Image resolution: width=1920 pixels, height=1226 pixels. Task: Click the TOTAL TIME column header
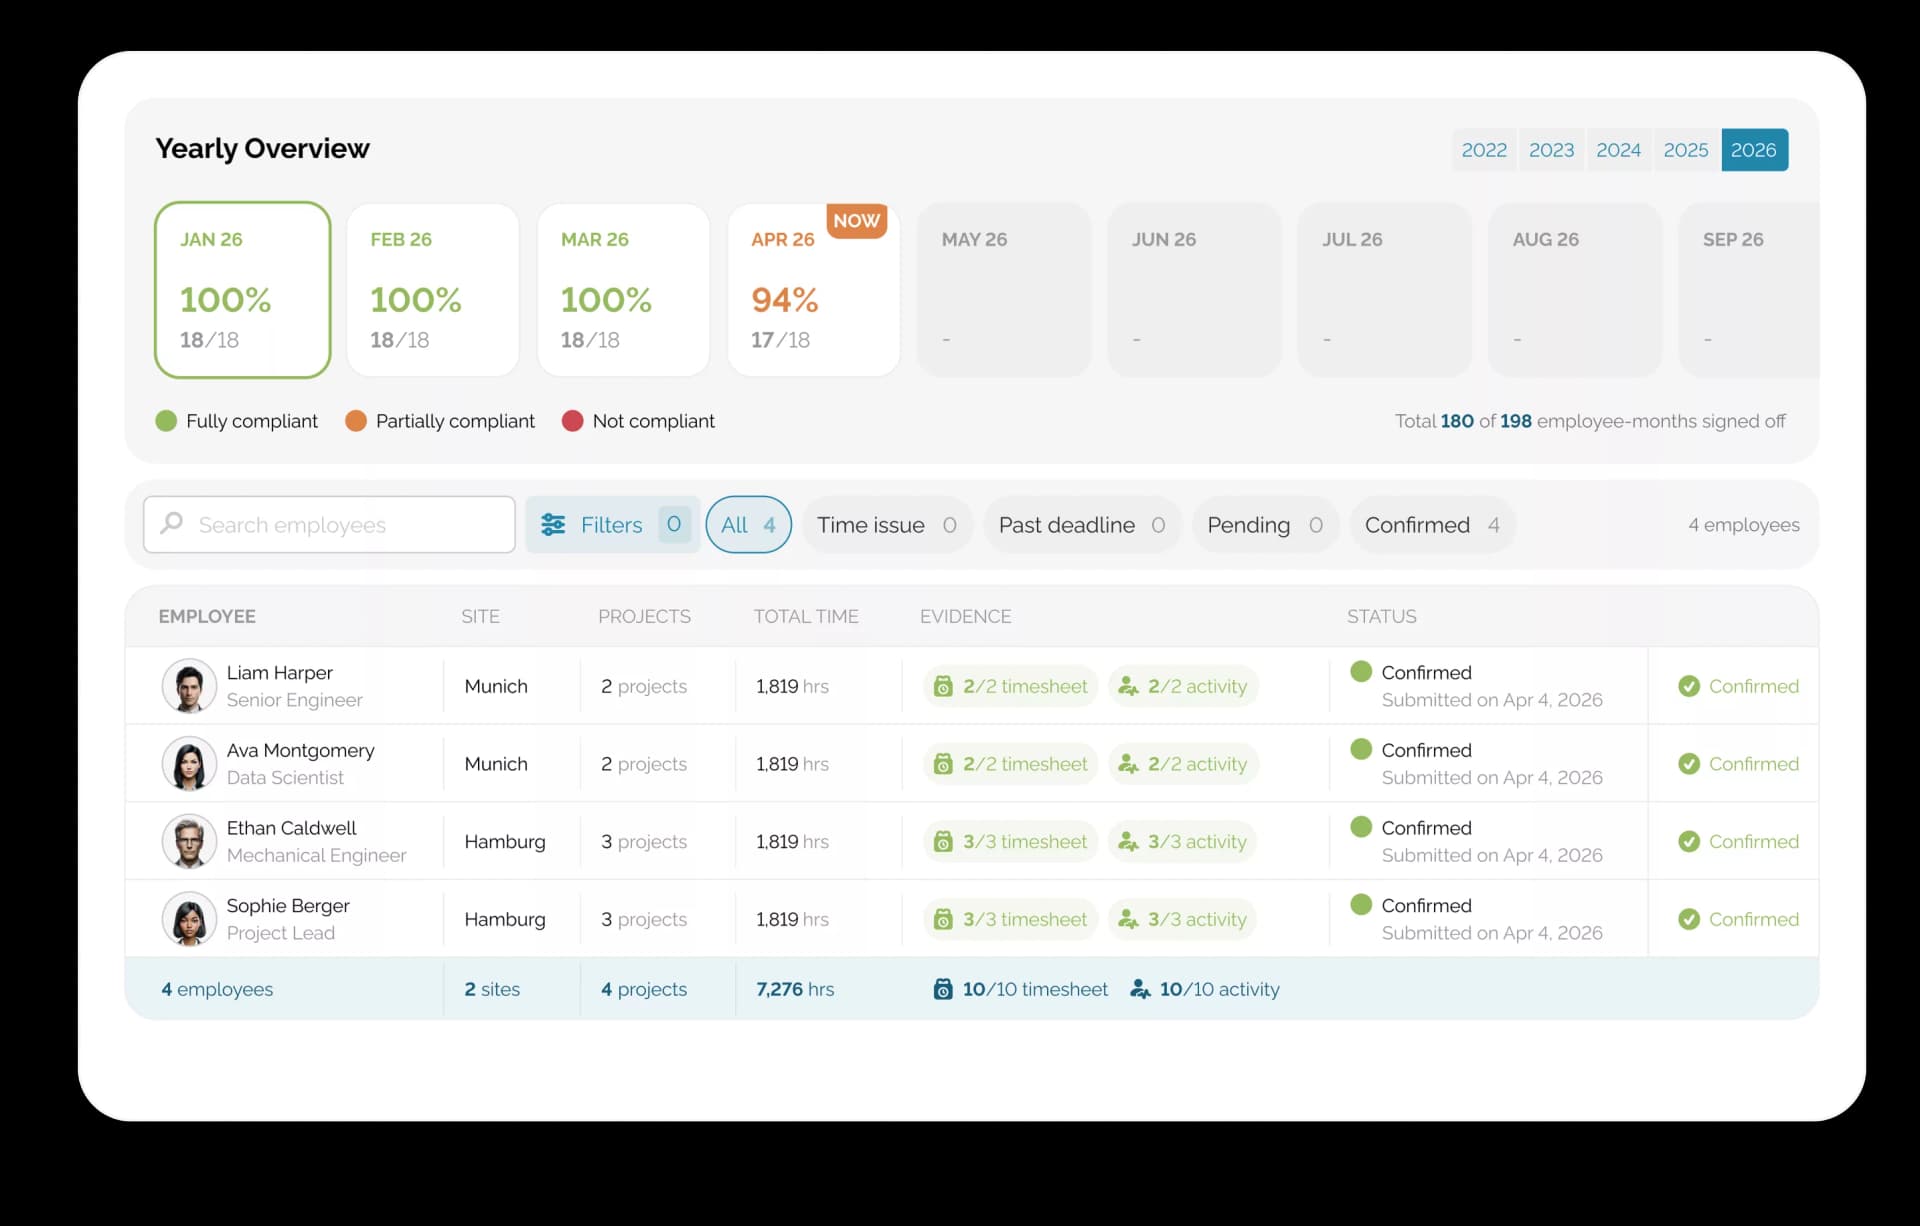coord(806,617)
